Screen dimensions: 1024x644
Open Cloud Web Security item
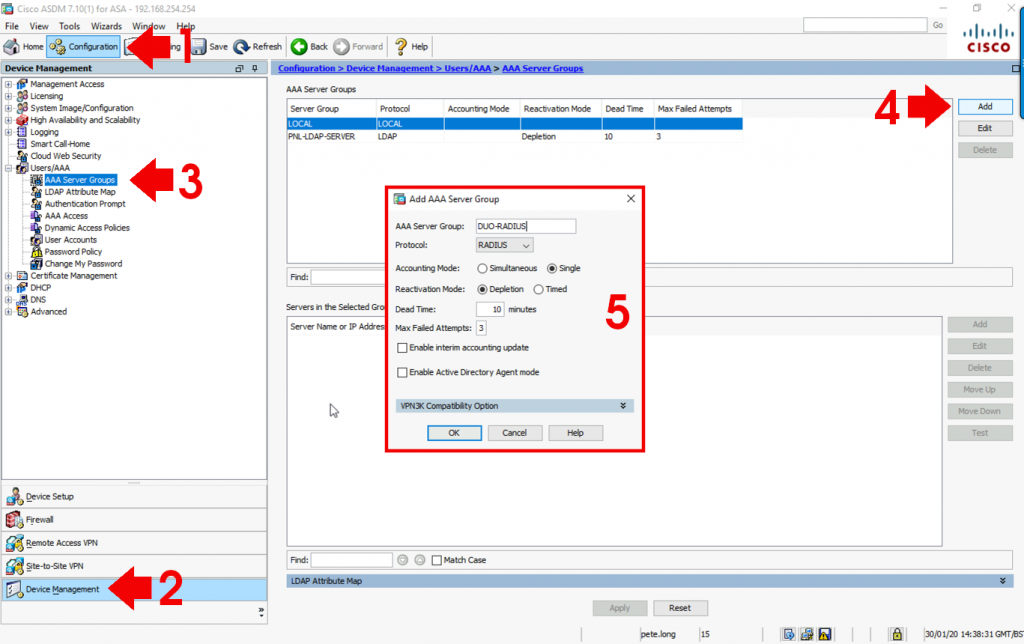[65, 156]
